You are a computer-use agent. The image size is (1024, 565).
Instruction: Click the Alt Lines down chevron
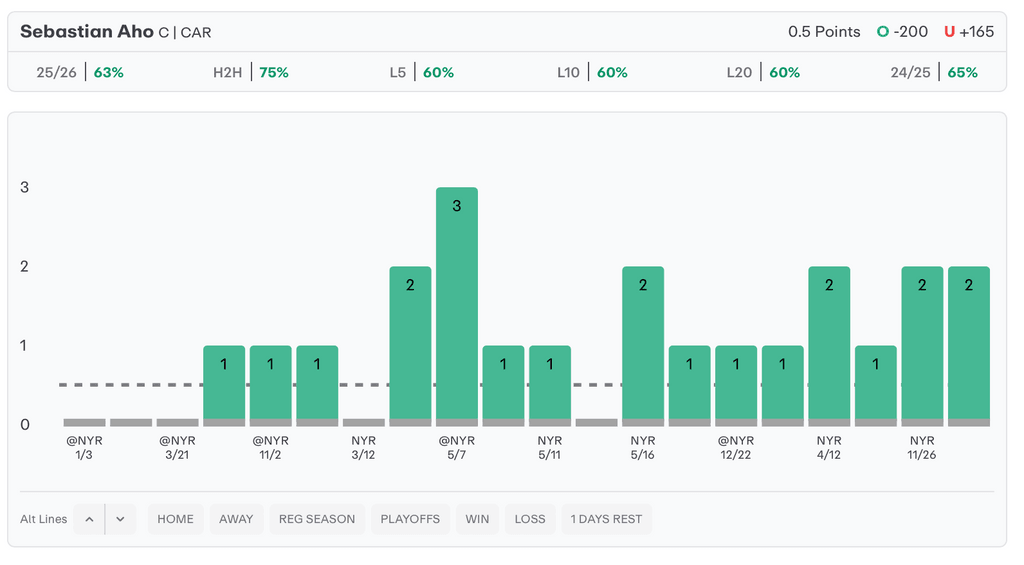coord(119,519)
